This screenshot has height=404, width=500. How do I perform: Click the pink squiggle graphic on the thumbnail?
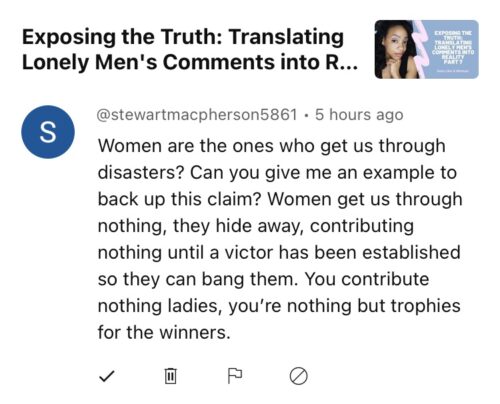(421, 49)
